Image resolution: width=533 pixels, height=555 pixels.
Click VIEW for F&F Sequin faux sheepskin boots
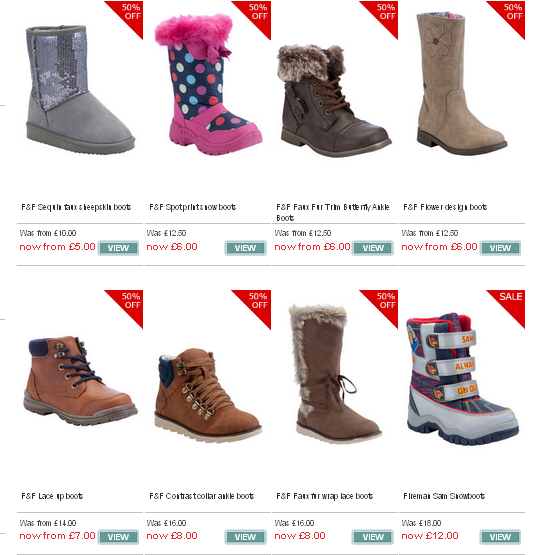[x=118, y=248]
